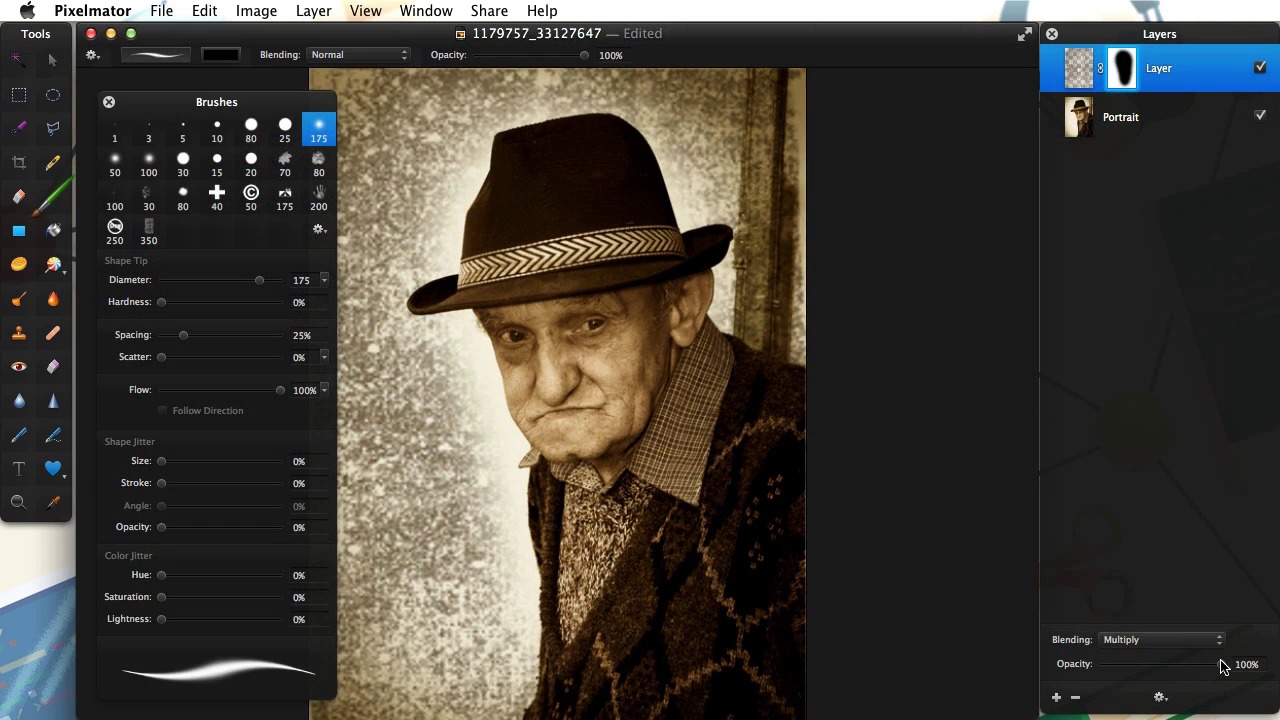The image size is (1280, 720).
Task: Open the Share menu
Action: click(489, 11)
